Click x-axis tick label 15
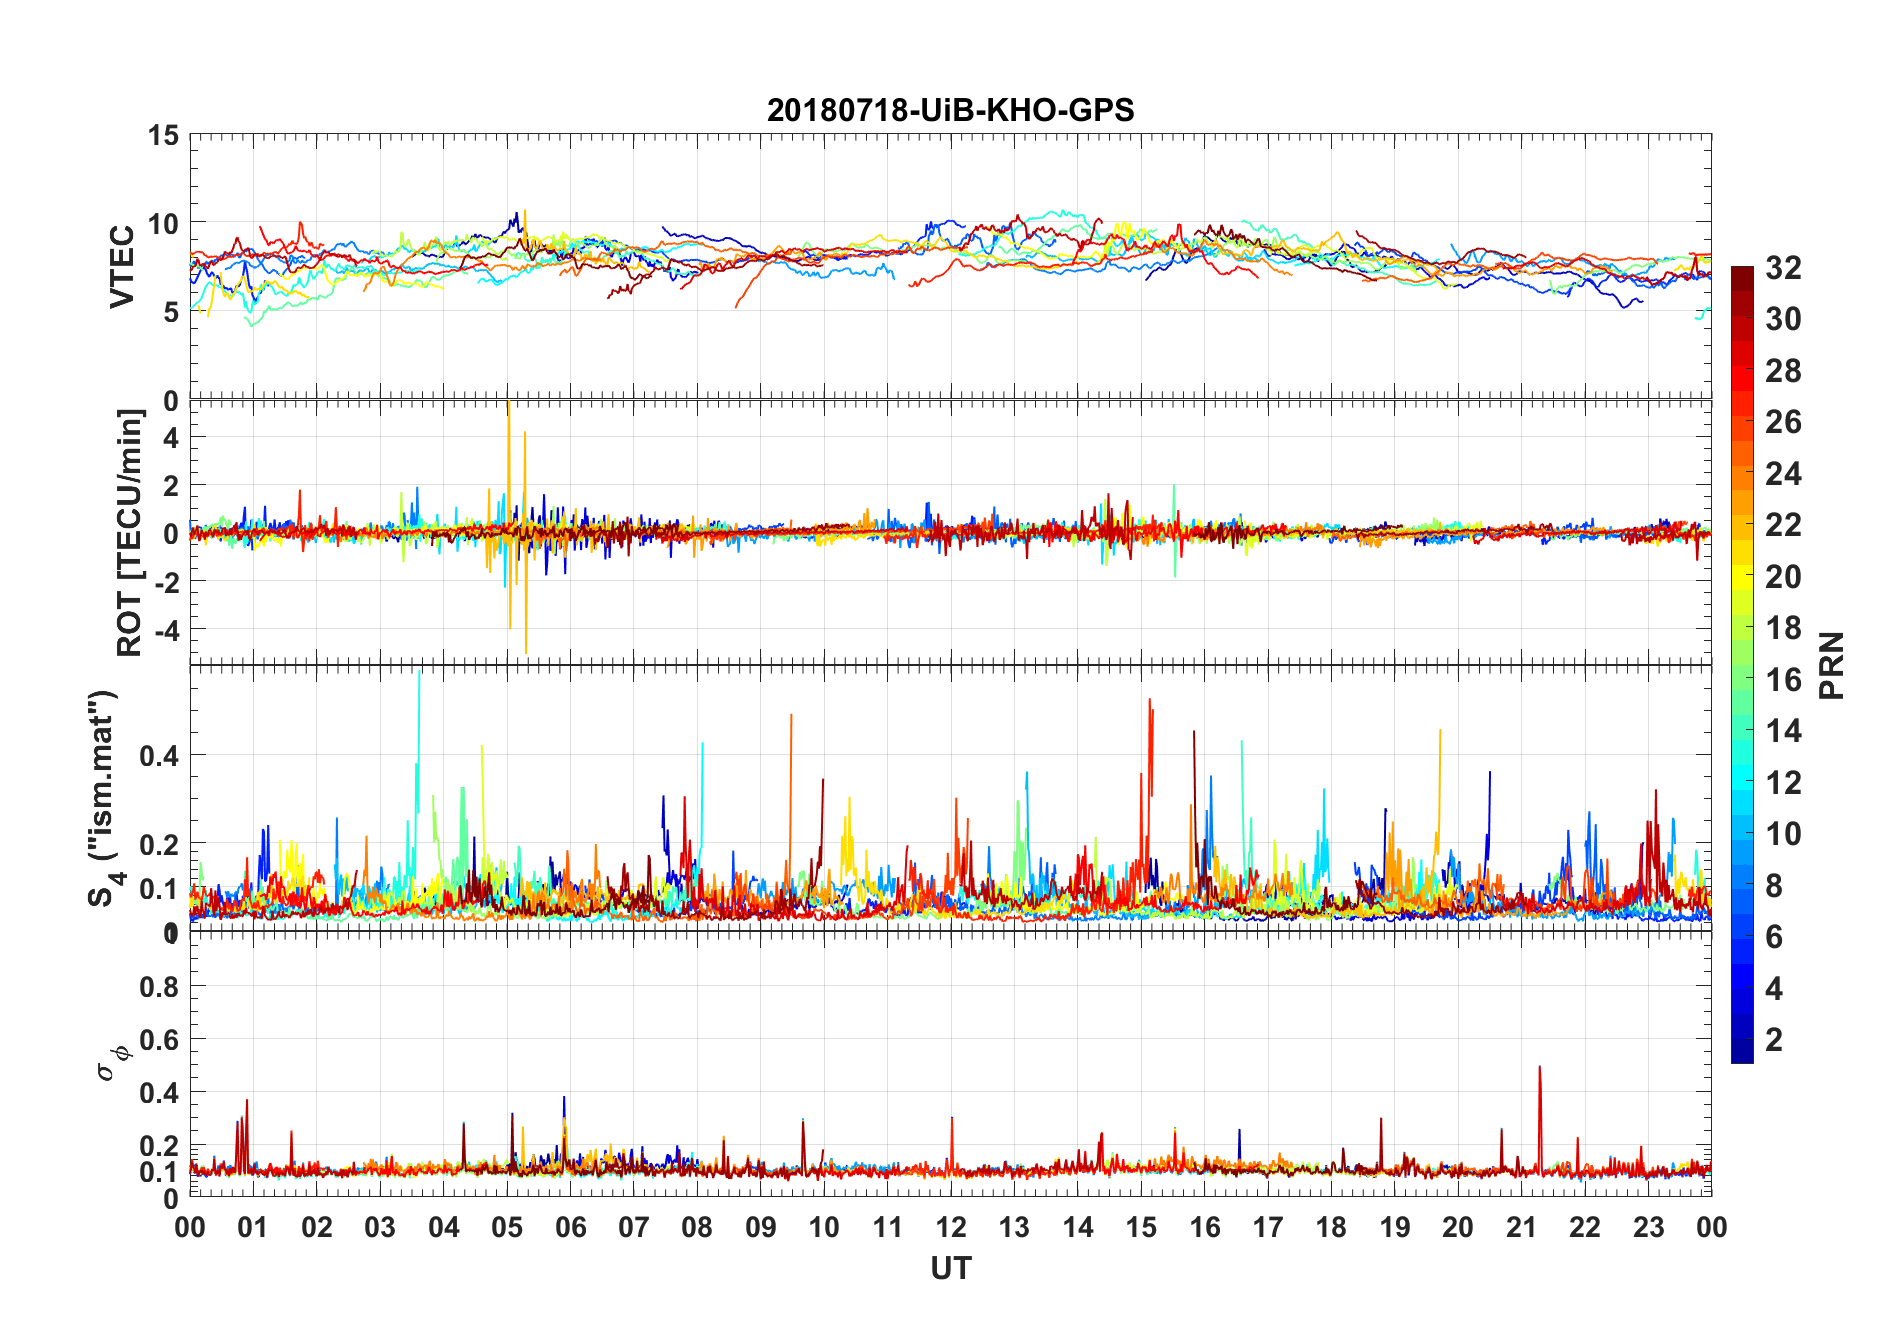 click(x=1141, y=1227)
